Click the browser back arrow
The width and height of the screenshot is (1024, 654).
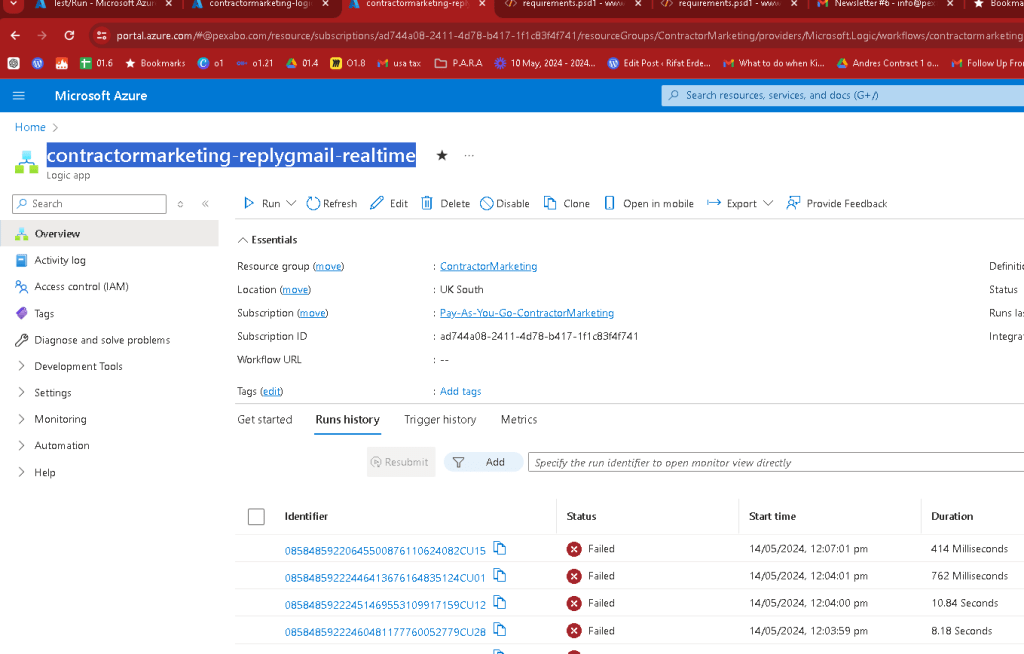[15, 35]
